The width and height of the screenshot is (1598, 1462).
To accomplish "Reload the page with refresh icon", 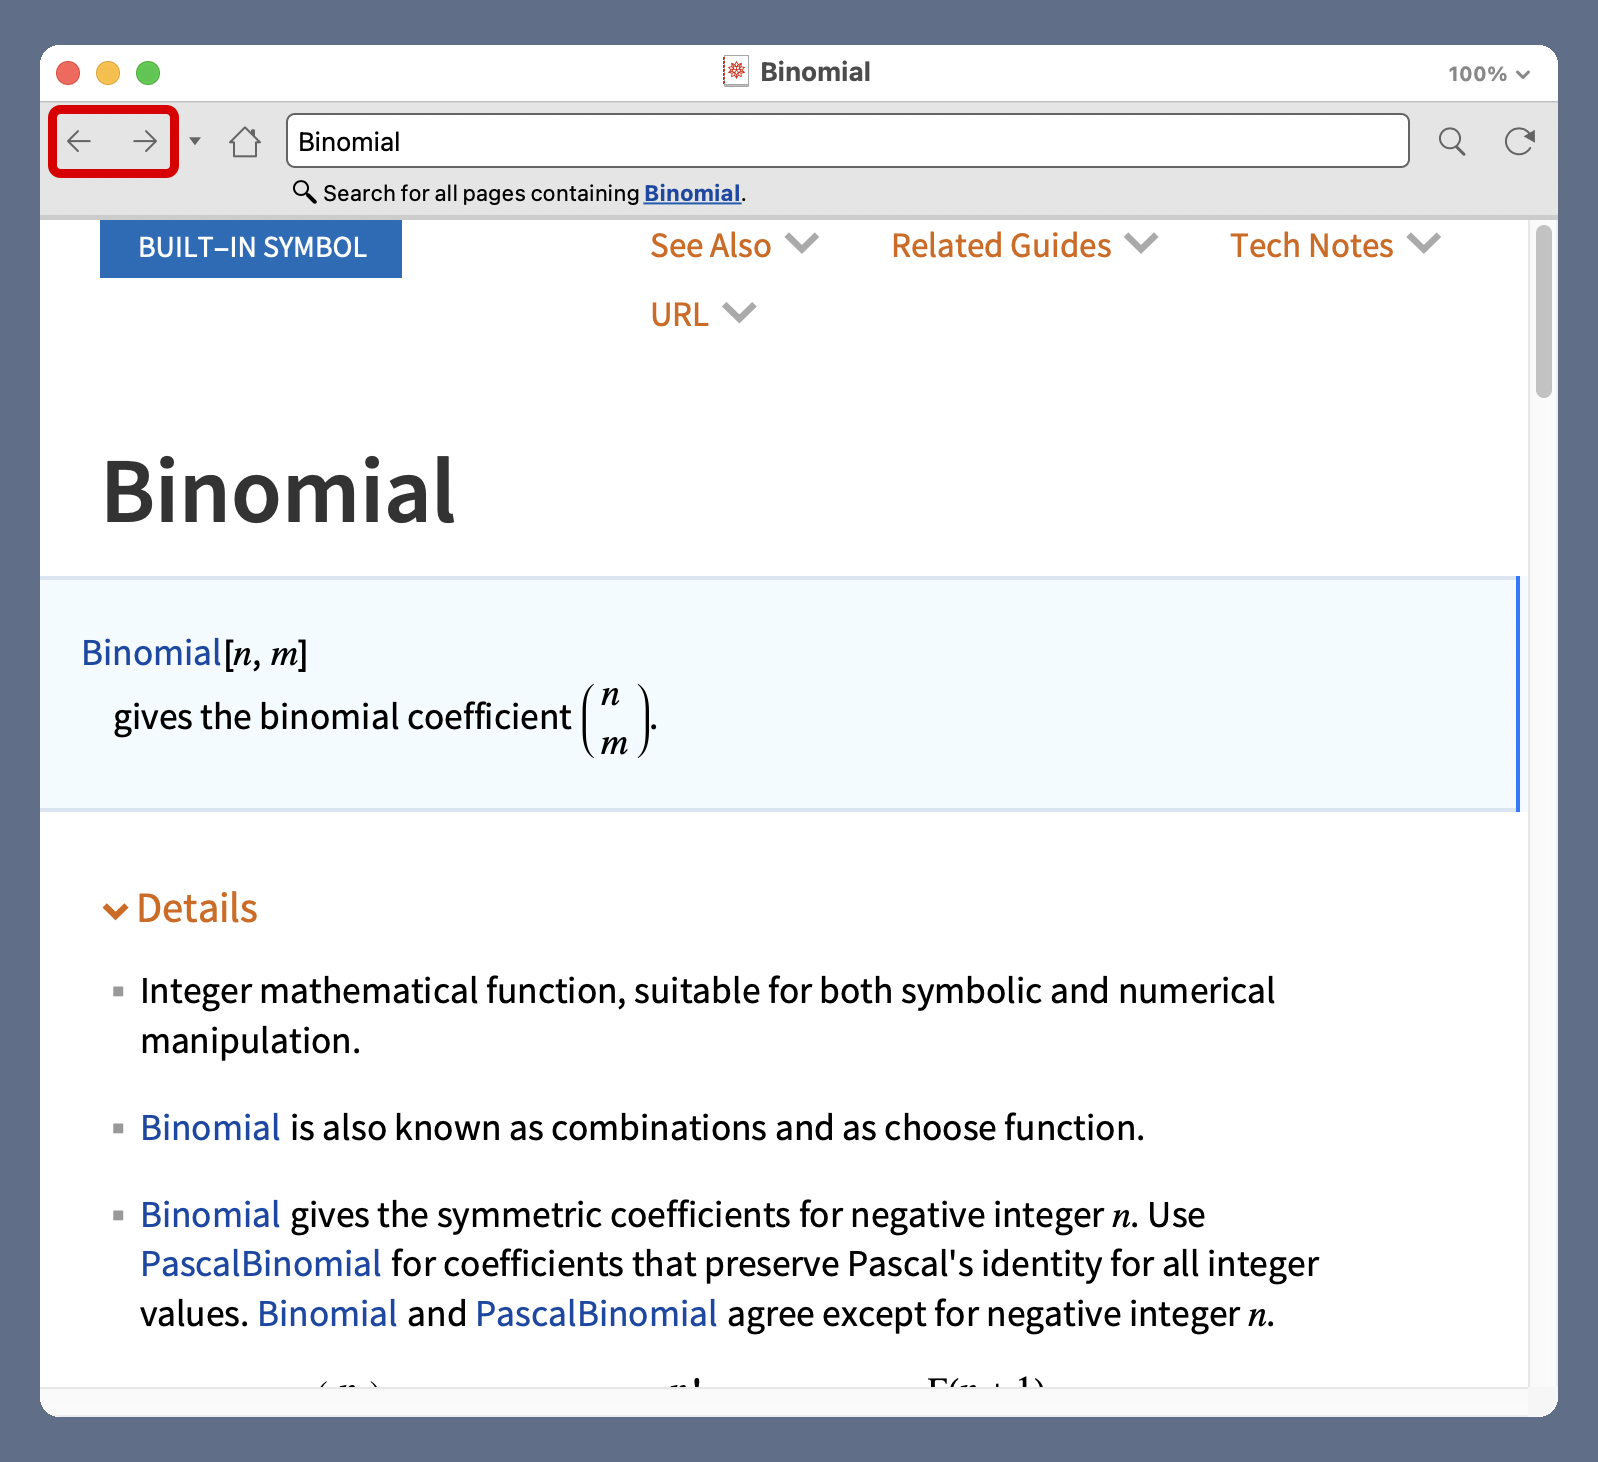I will click(1519, 142).
